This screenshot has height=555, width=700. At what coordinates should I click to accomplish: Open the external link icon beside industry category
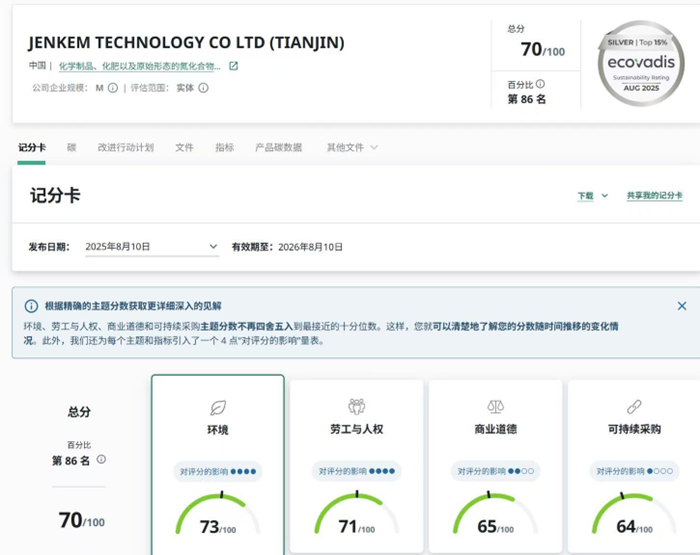[234, 66]
